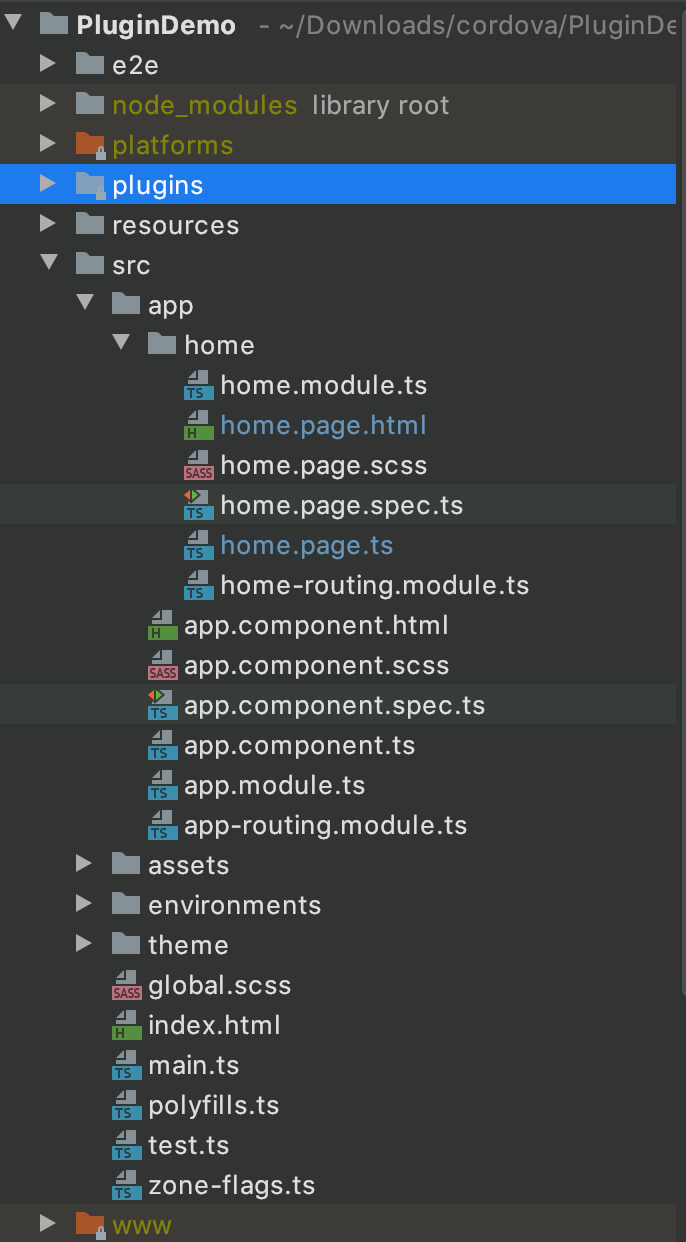Click the home.module.ts TypeScript file icon

[196, 386]
